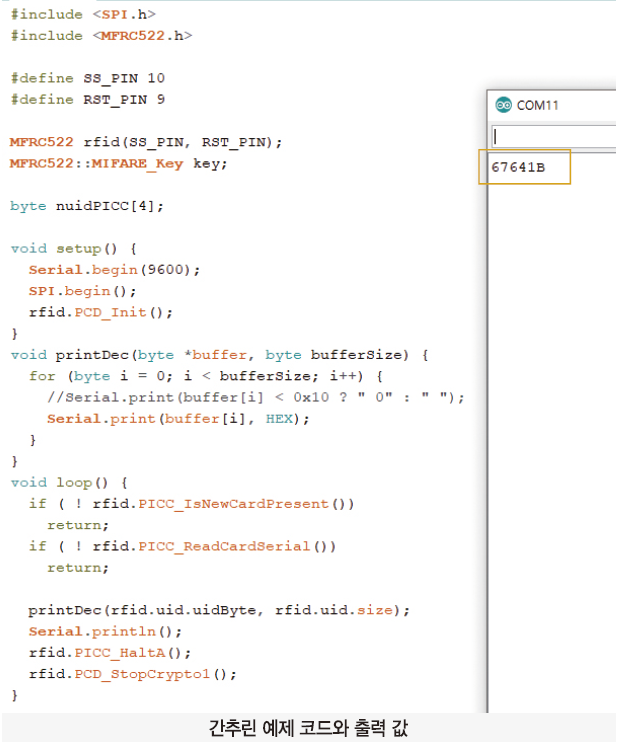Image resolution: width=620 pixels, height=742 pixels.
Task: Click the void loop() line
Action: click(x=69, y=483)
